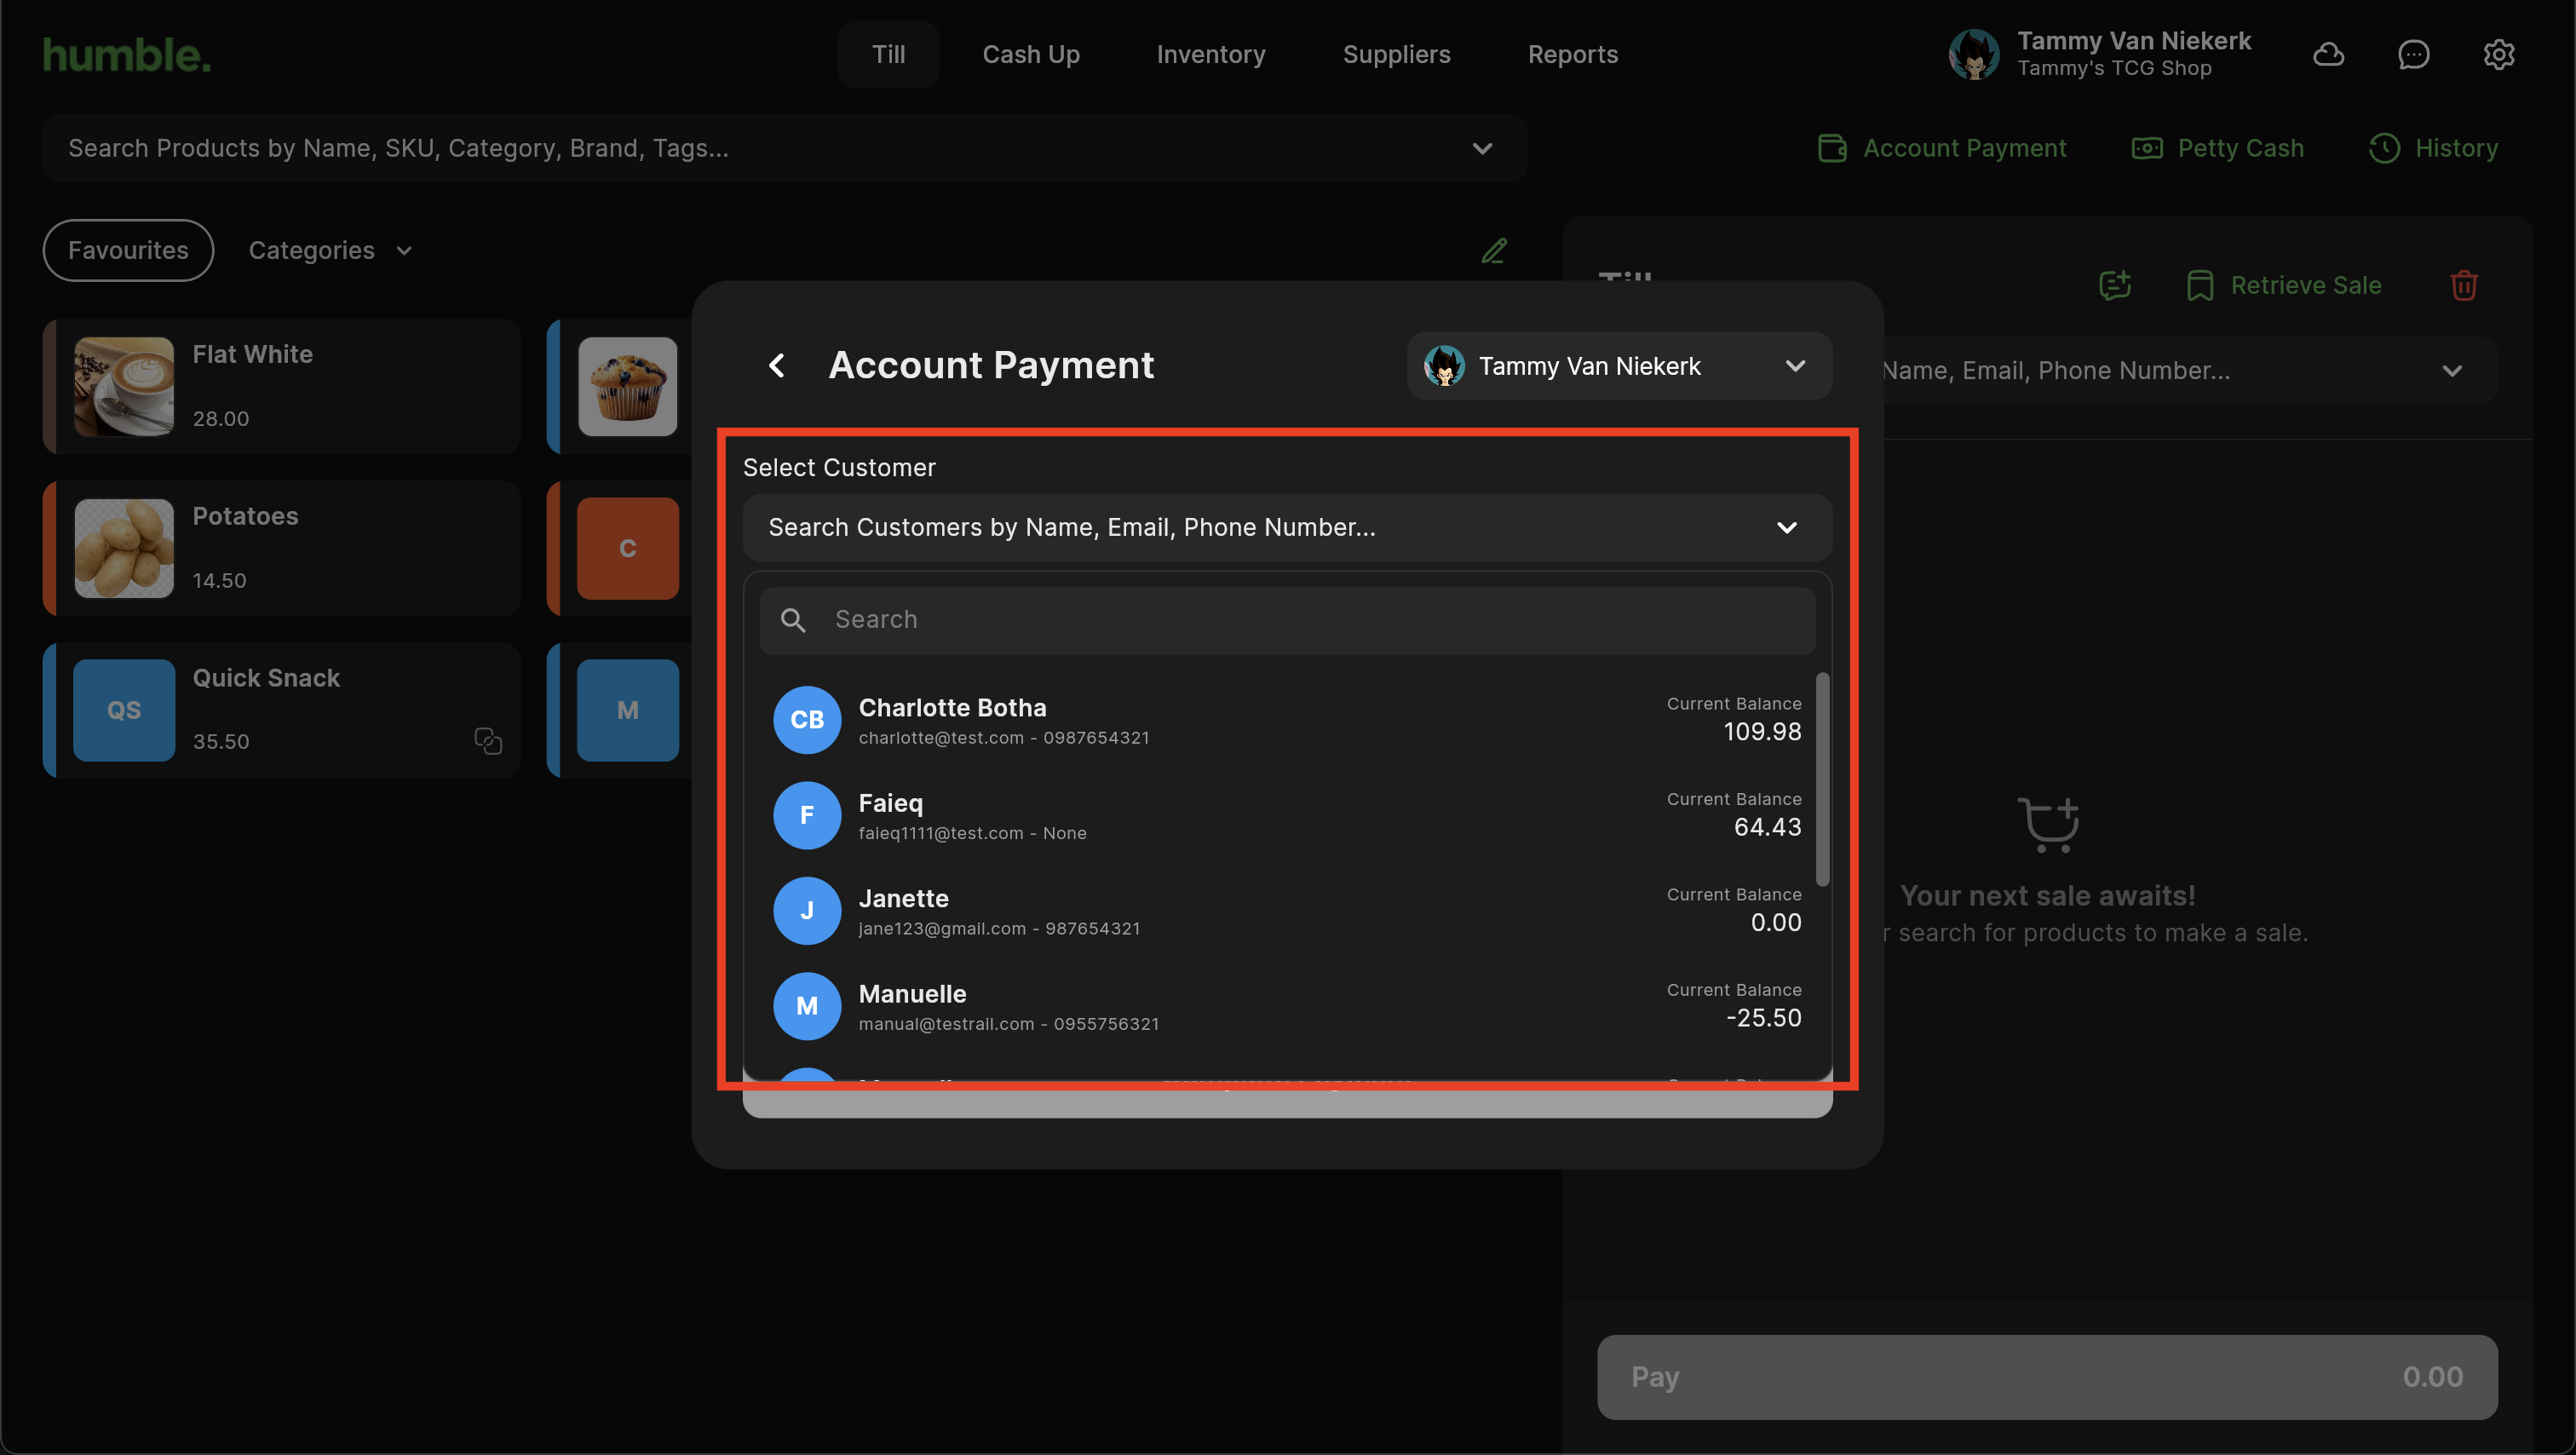Click the search magnifier icon in the customer list

(x=793, y=620)
